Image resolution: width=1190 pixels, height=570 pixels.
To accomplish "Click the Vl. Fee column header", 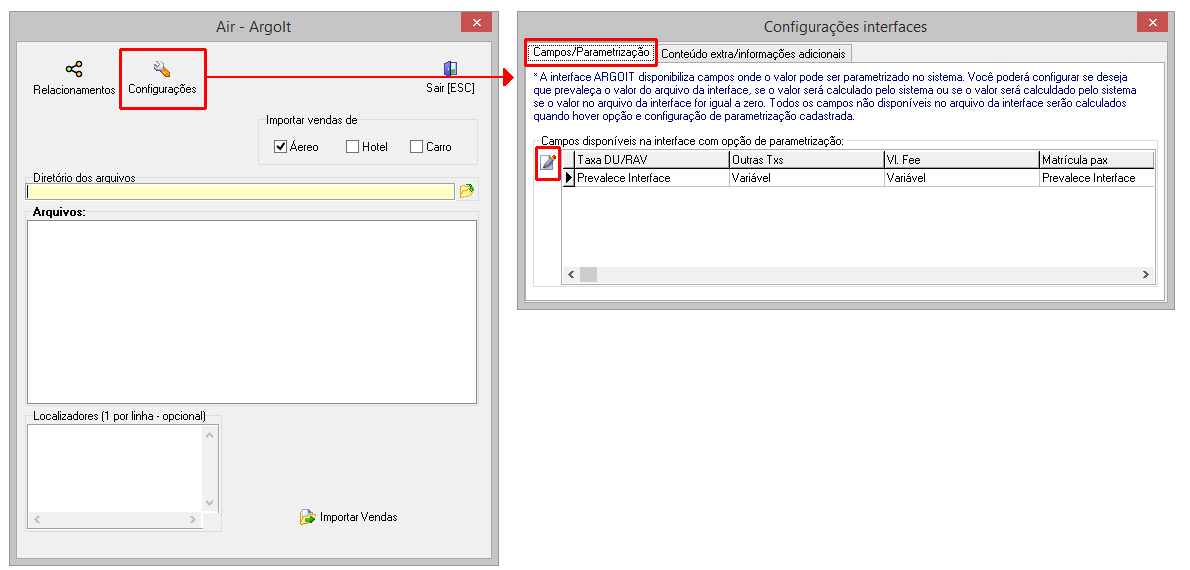I will click(x=961, y=160).
